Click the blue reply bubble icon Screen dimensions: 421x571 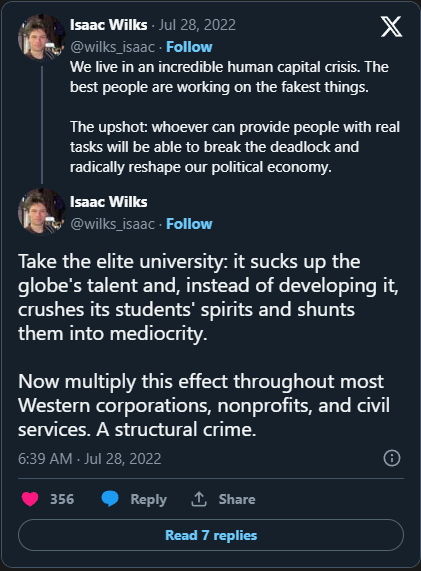click(110, 499)
